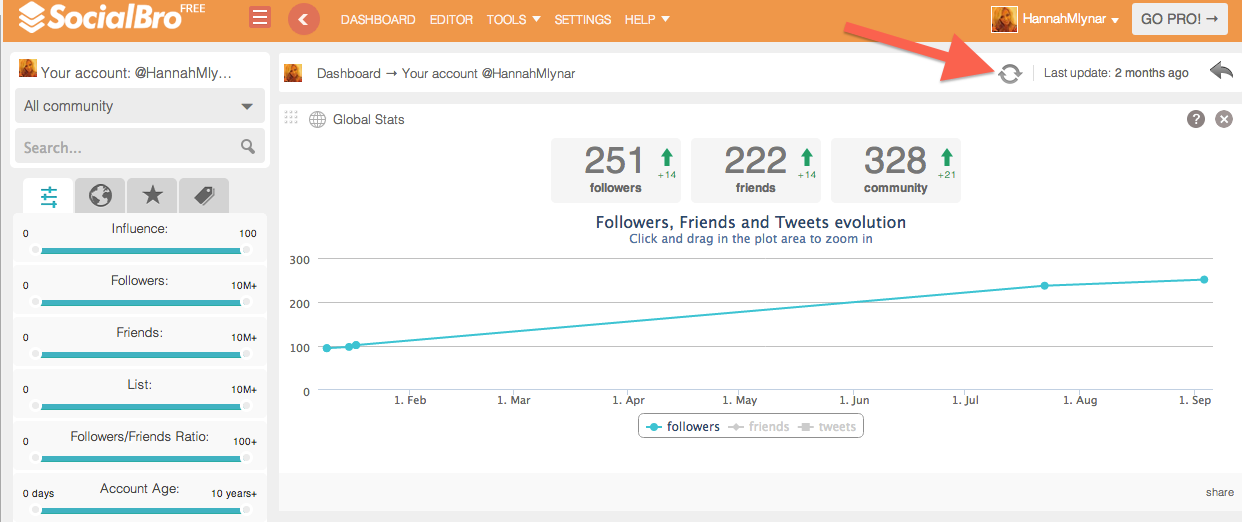Click the reply back arrow icon
The image size is (1243, 522).
[x=1221, y=71]
